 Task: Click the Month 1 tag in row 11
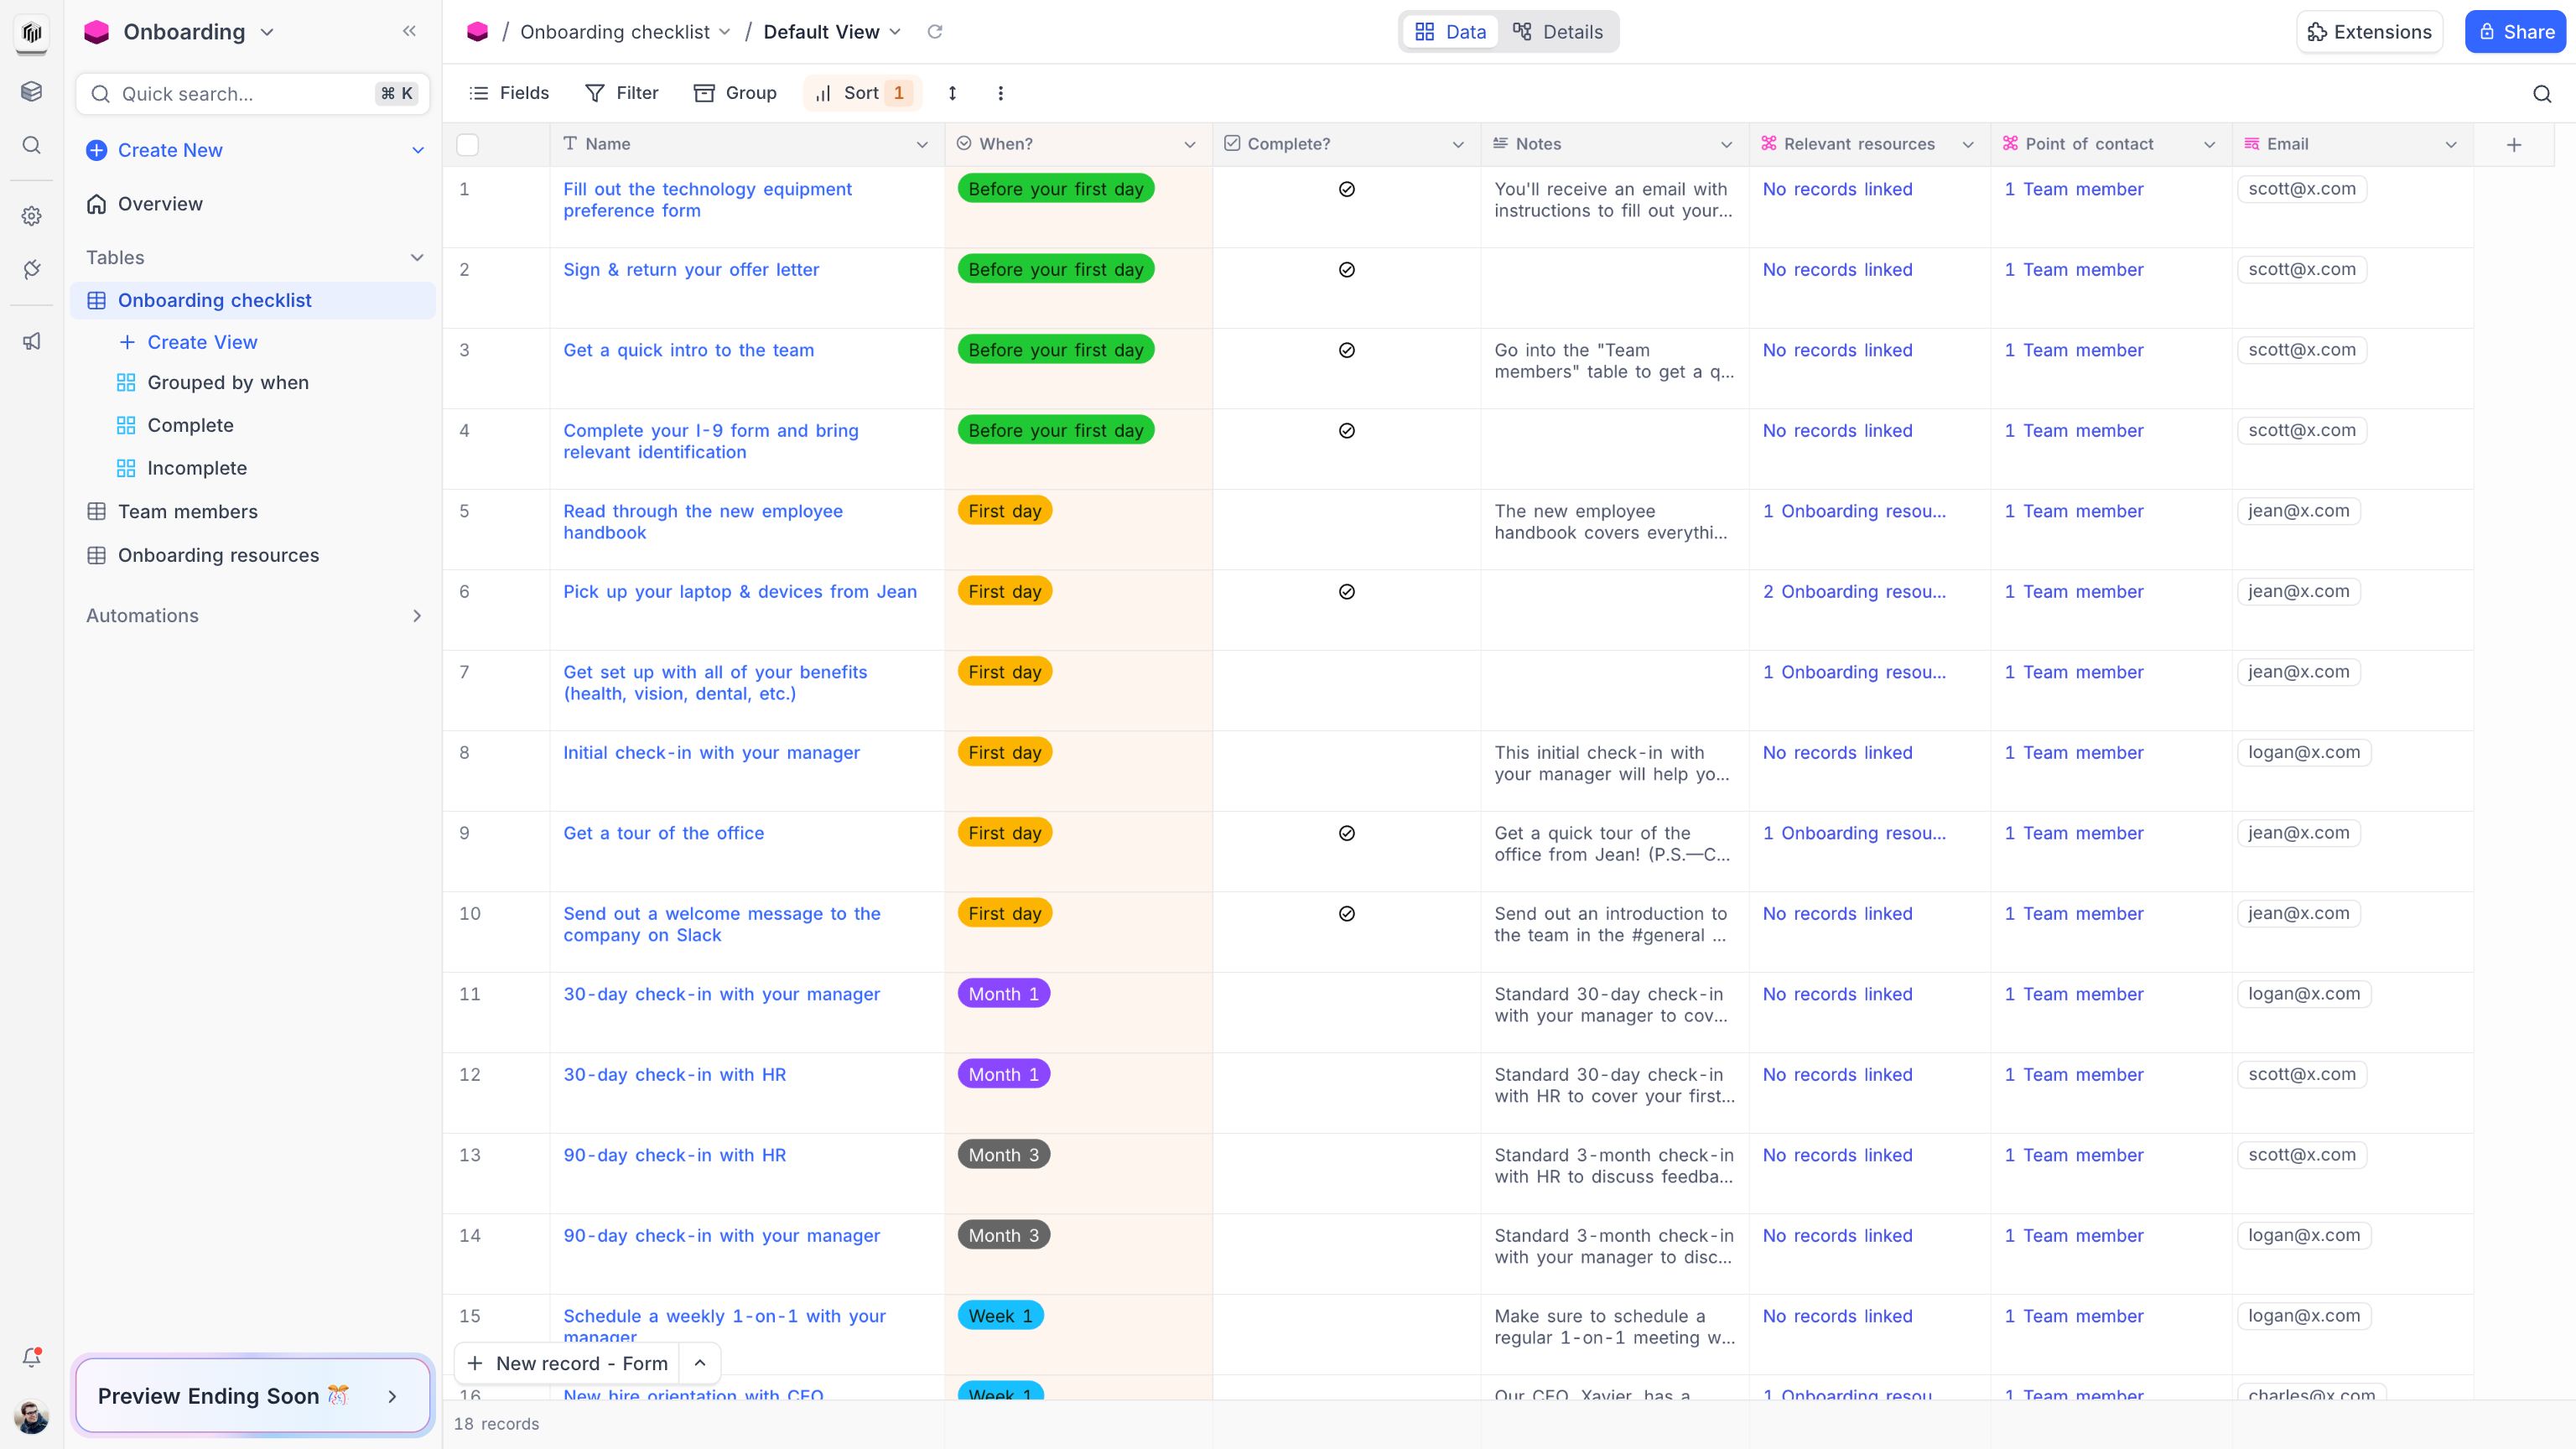click(x=1004, y=994)
